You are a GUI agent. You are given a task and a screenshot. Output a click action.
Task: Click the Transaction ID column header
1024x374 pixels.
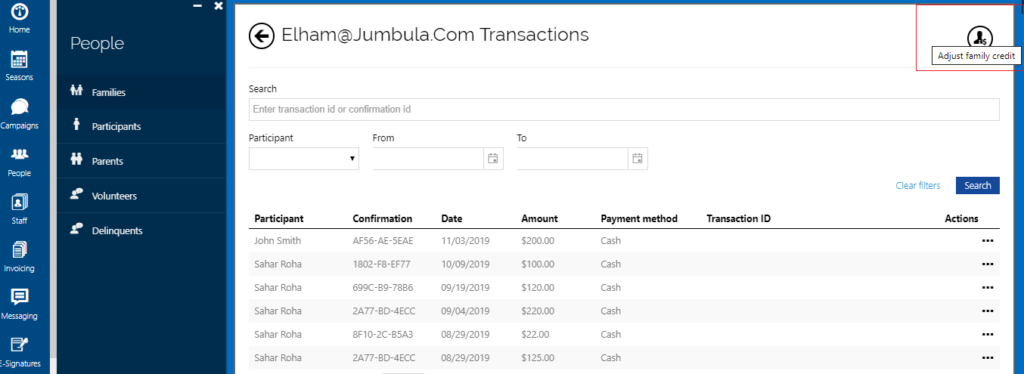click(739, 219)
